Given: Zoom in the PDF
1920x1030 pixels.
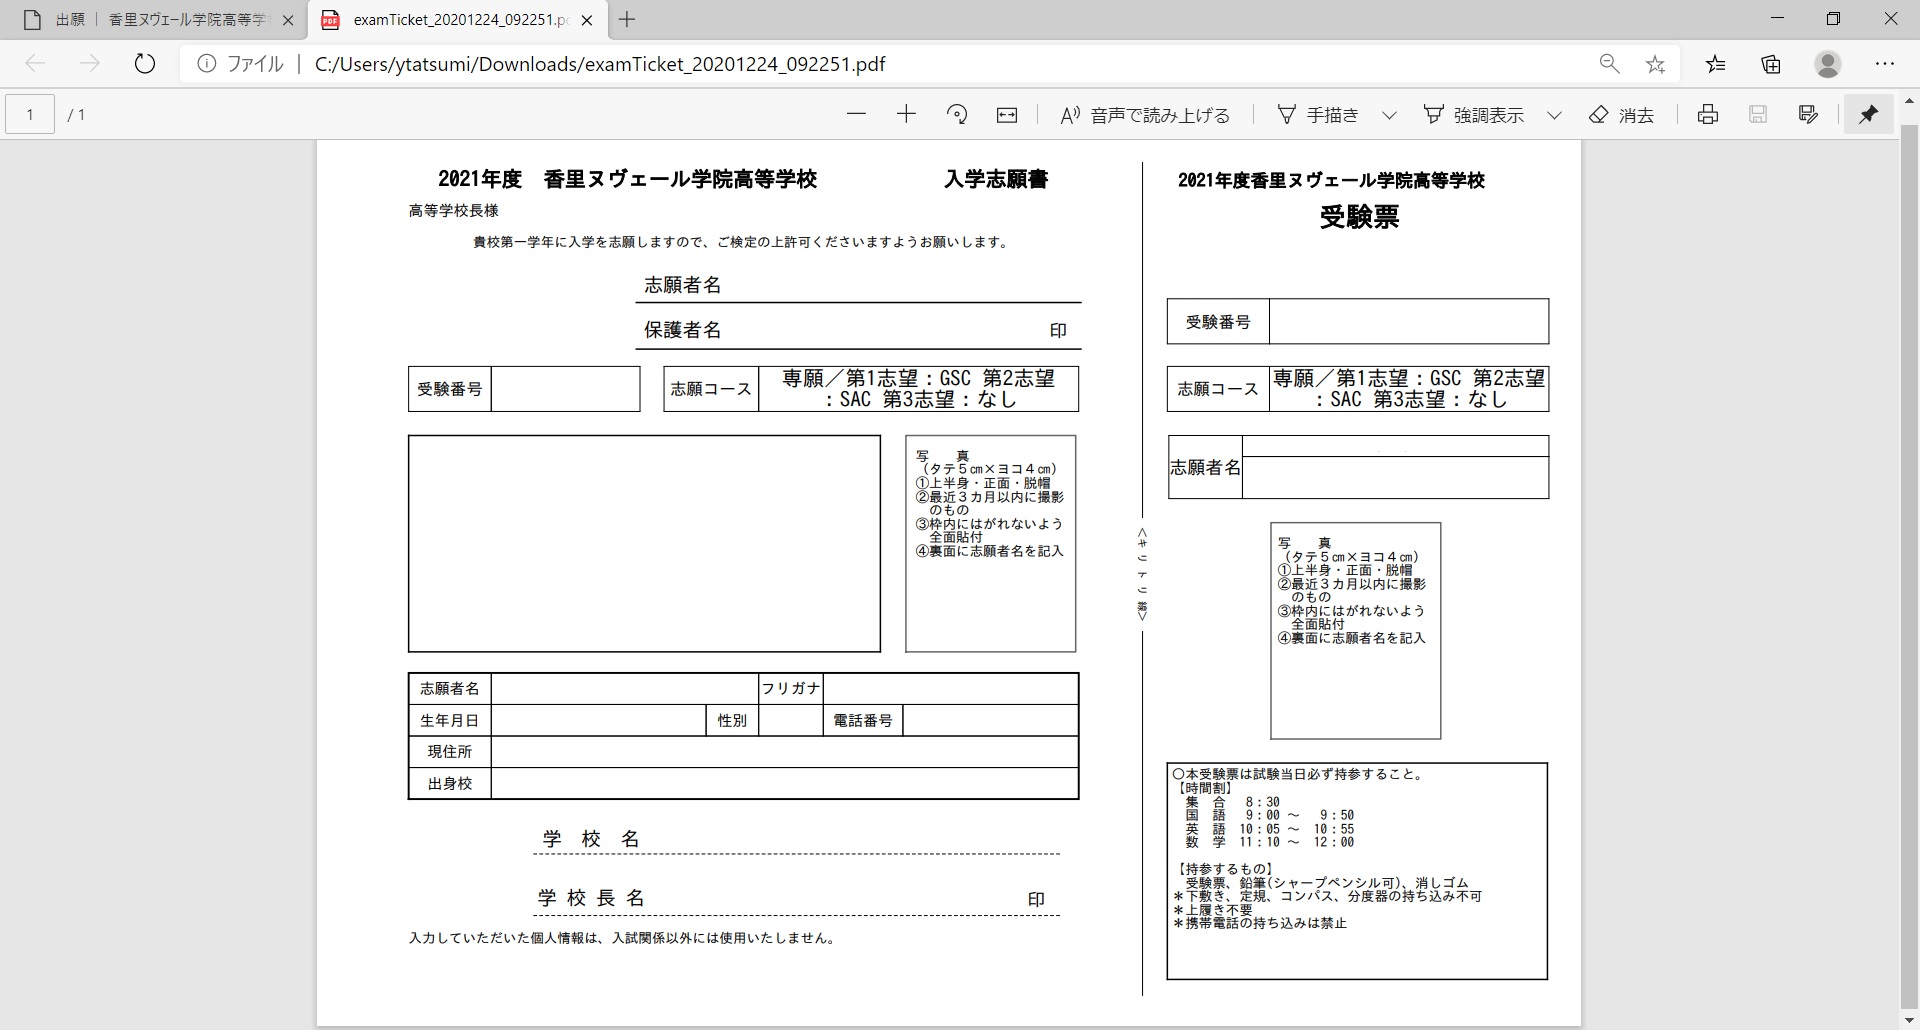Looking at the screenshot, I should pyautogui.click(x=906, y=114).
